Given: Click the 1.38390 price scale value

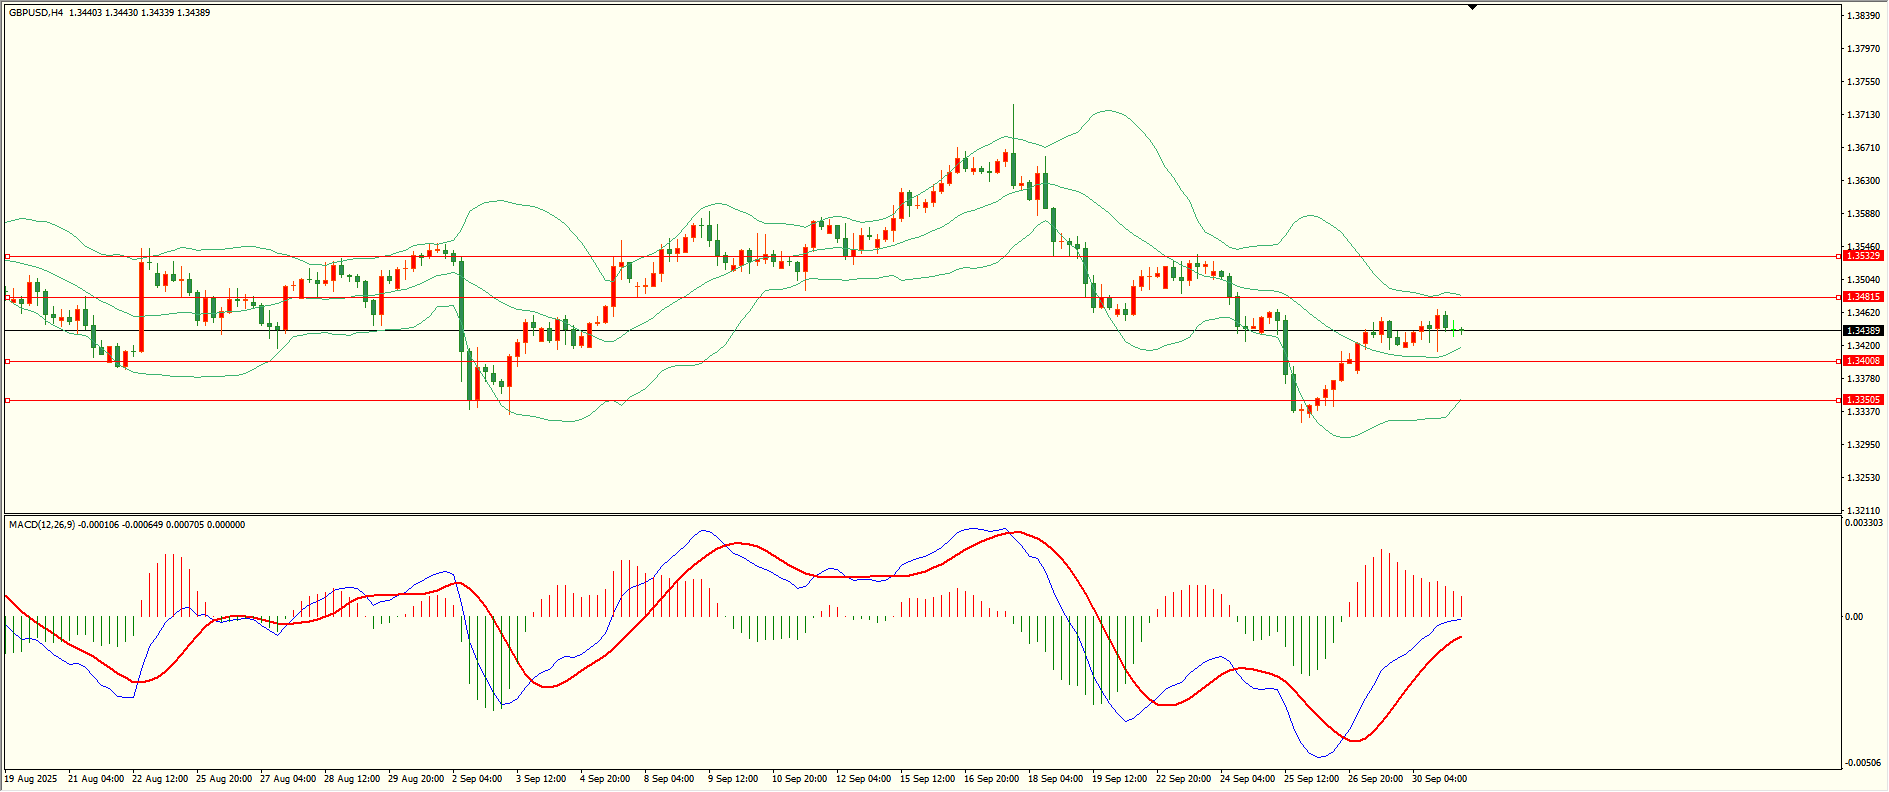Looking at the screenshot, I should [x=1862, y=16].
